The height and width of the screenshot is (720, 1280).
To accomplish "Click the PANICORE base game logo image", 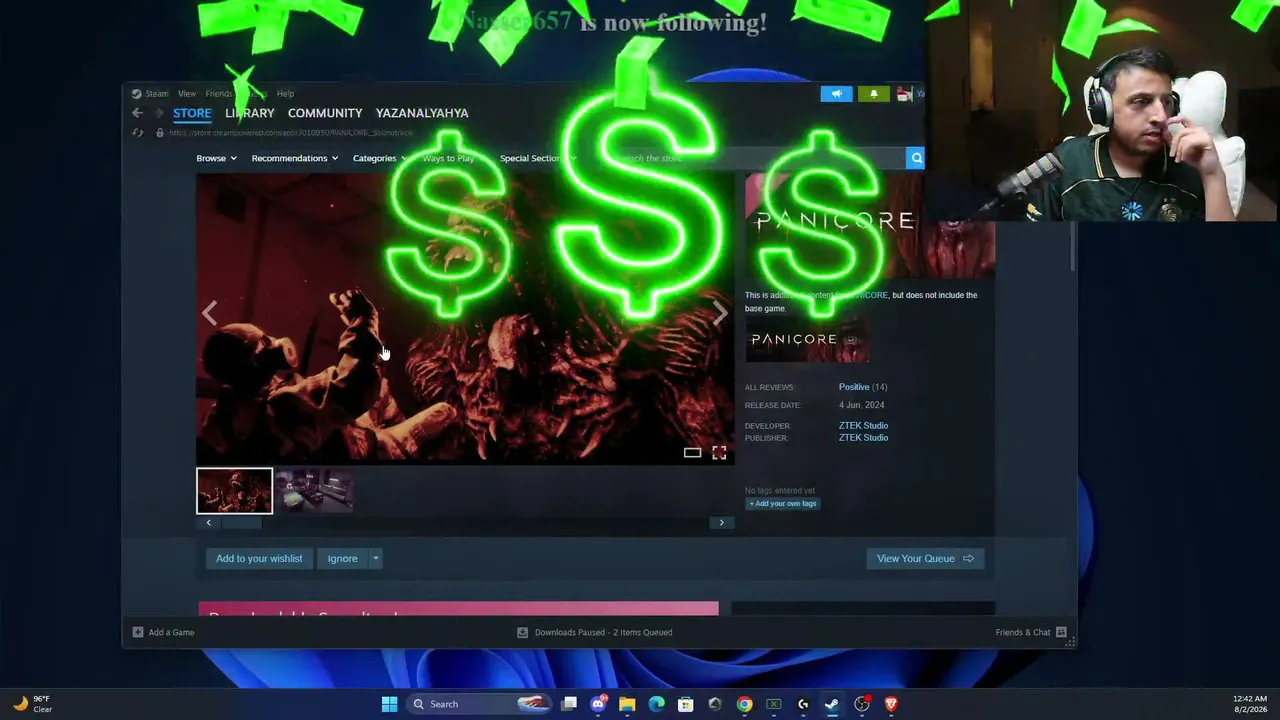I will [807, 341].
